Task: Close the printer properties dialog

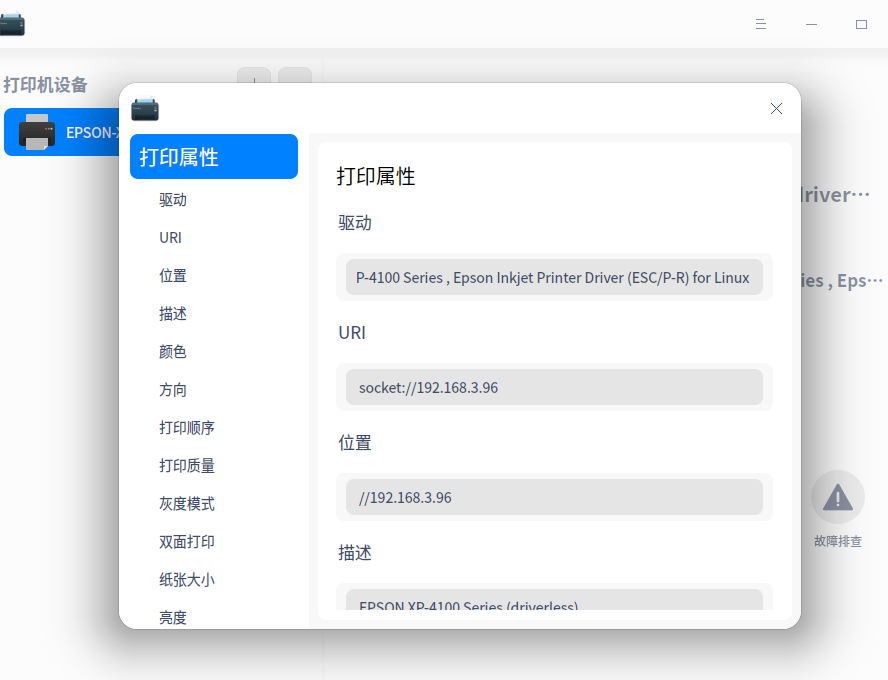Action: [776, 108]
